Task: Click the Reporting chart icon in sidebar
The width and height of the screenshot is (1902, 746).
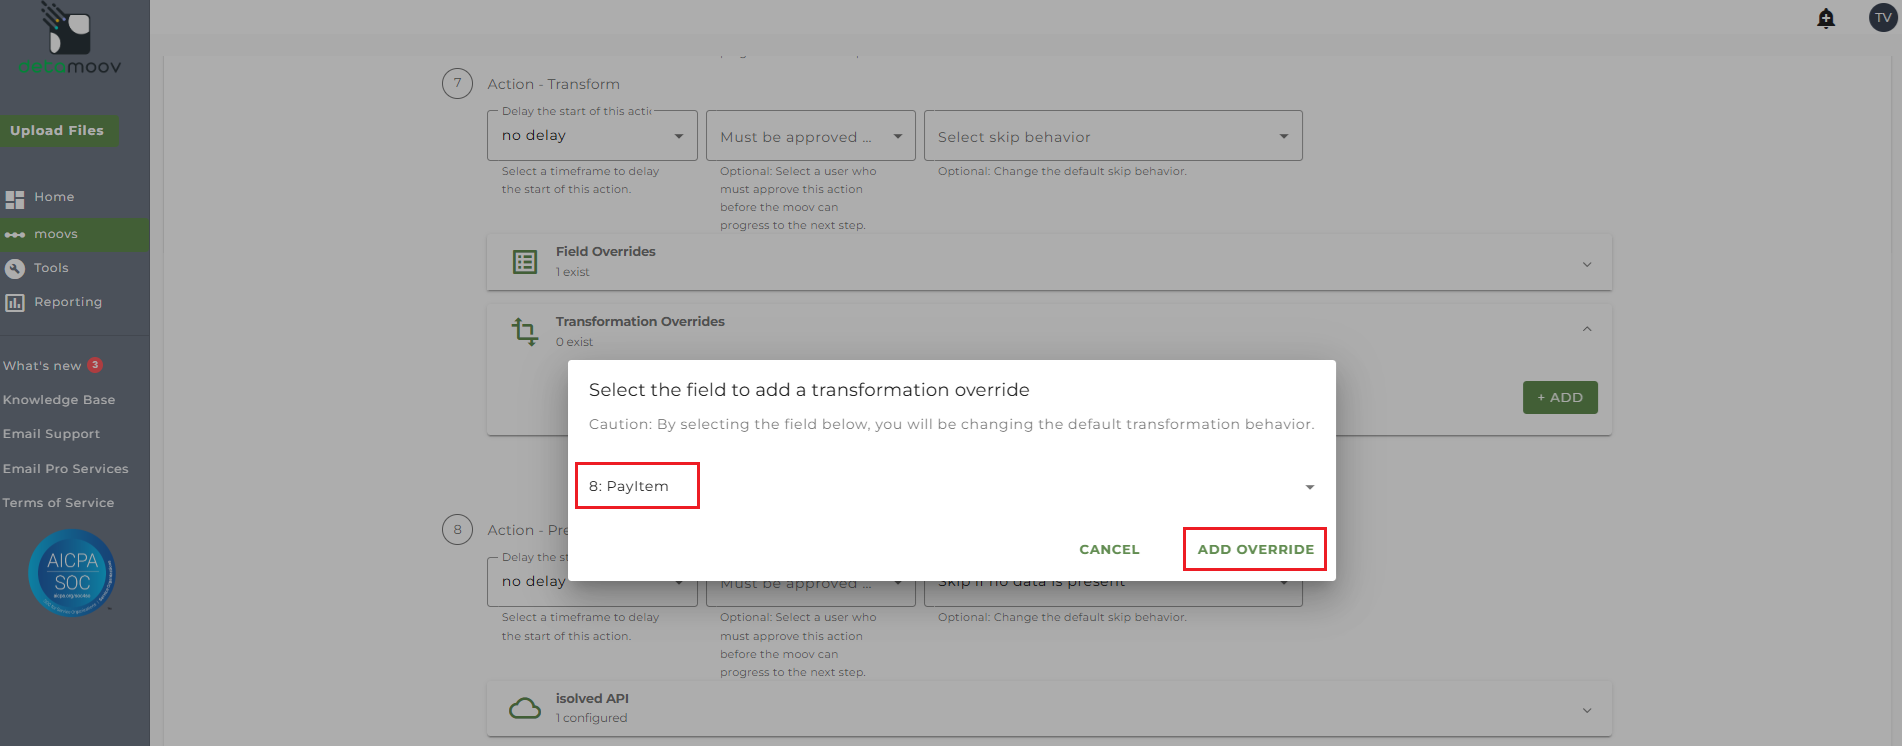Action: point(15,302)
